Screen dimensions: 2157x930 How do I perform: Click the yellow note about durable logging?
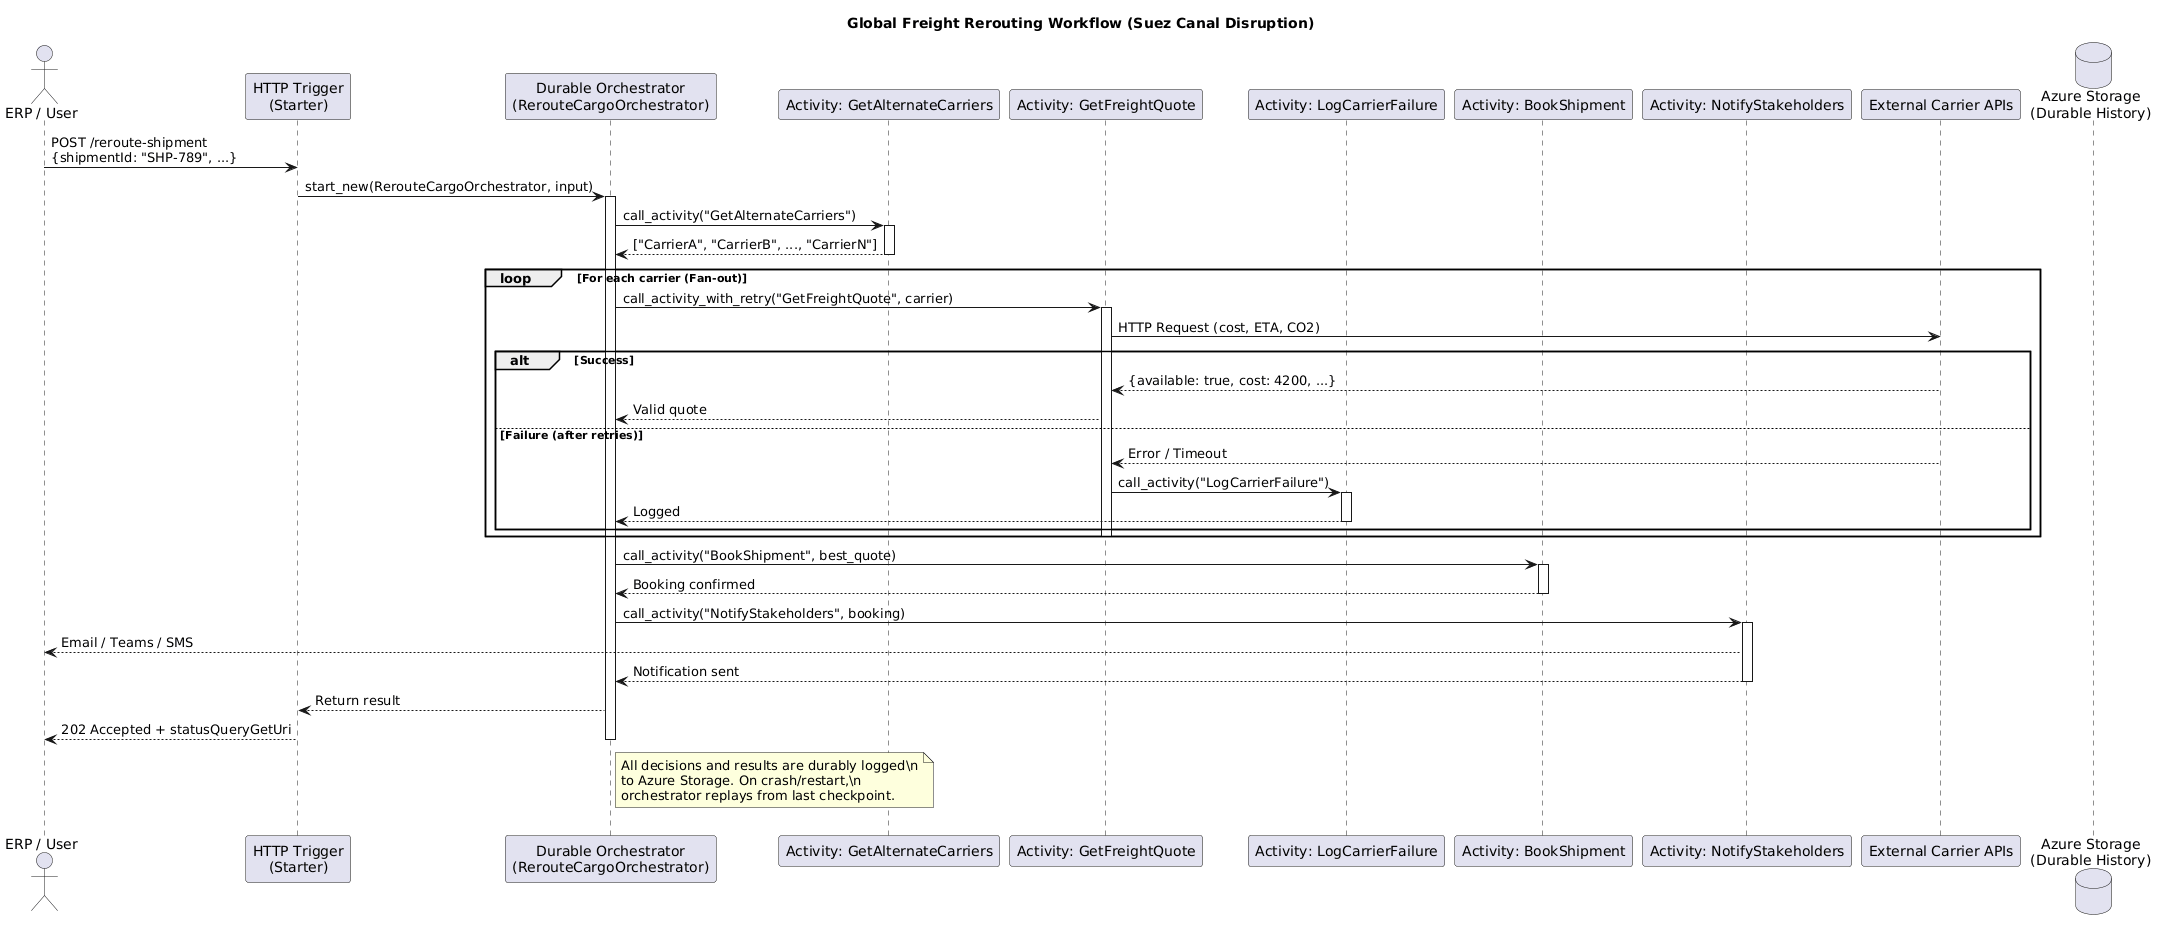point(775,779)
